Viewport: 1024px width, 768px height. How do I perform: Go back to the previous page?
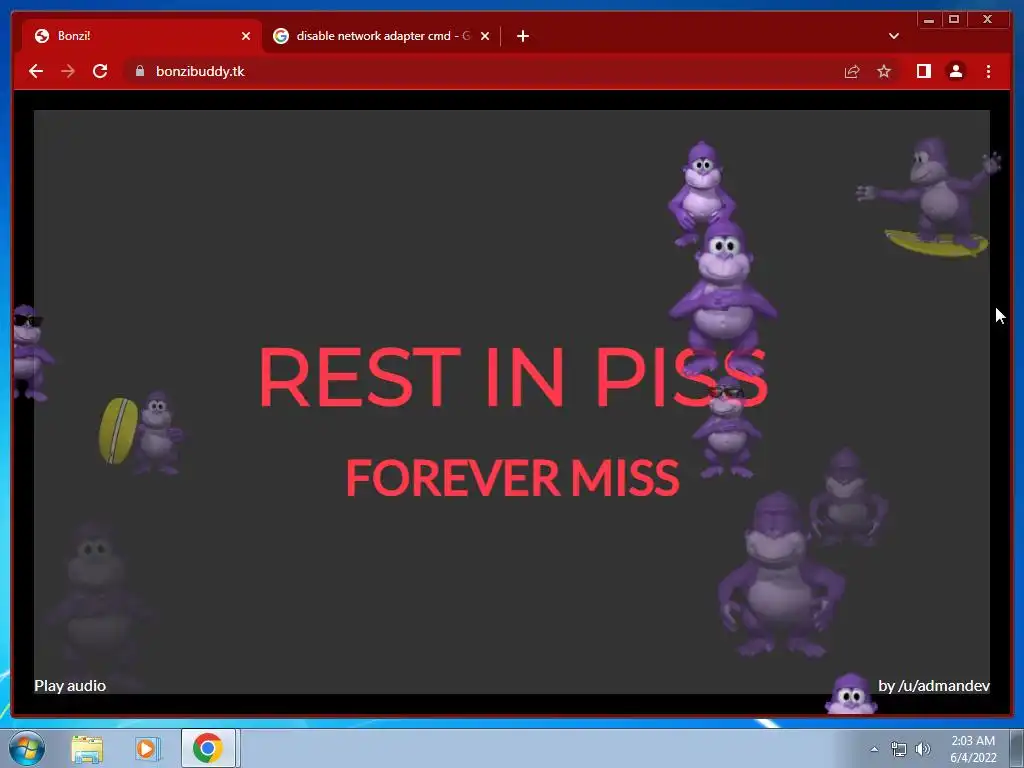(x=36, y=71)
